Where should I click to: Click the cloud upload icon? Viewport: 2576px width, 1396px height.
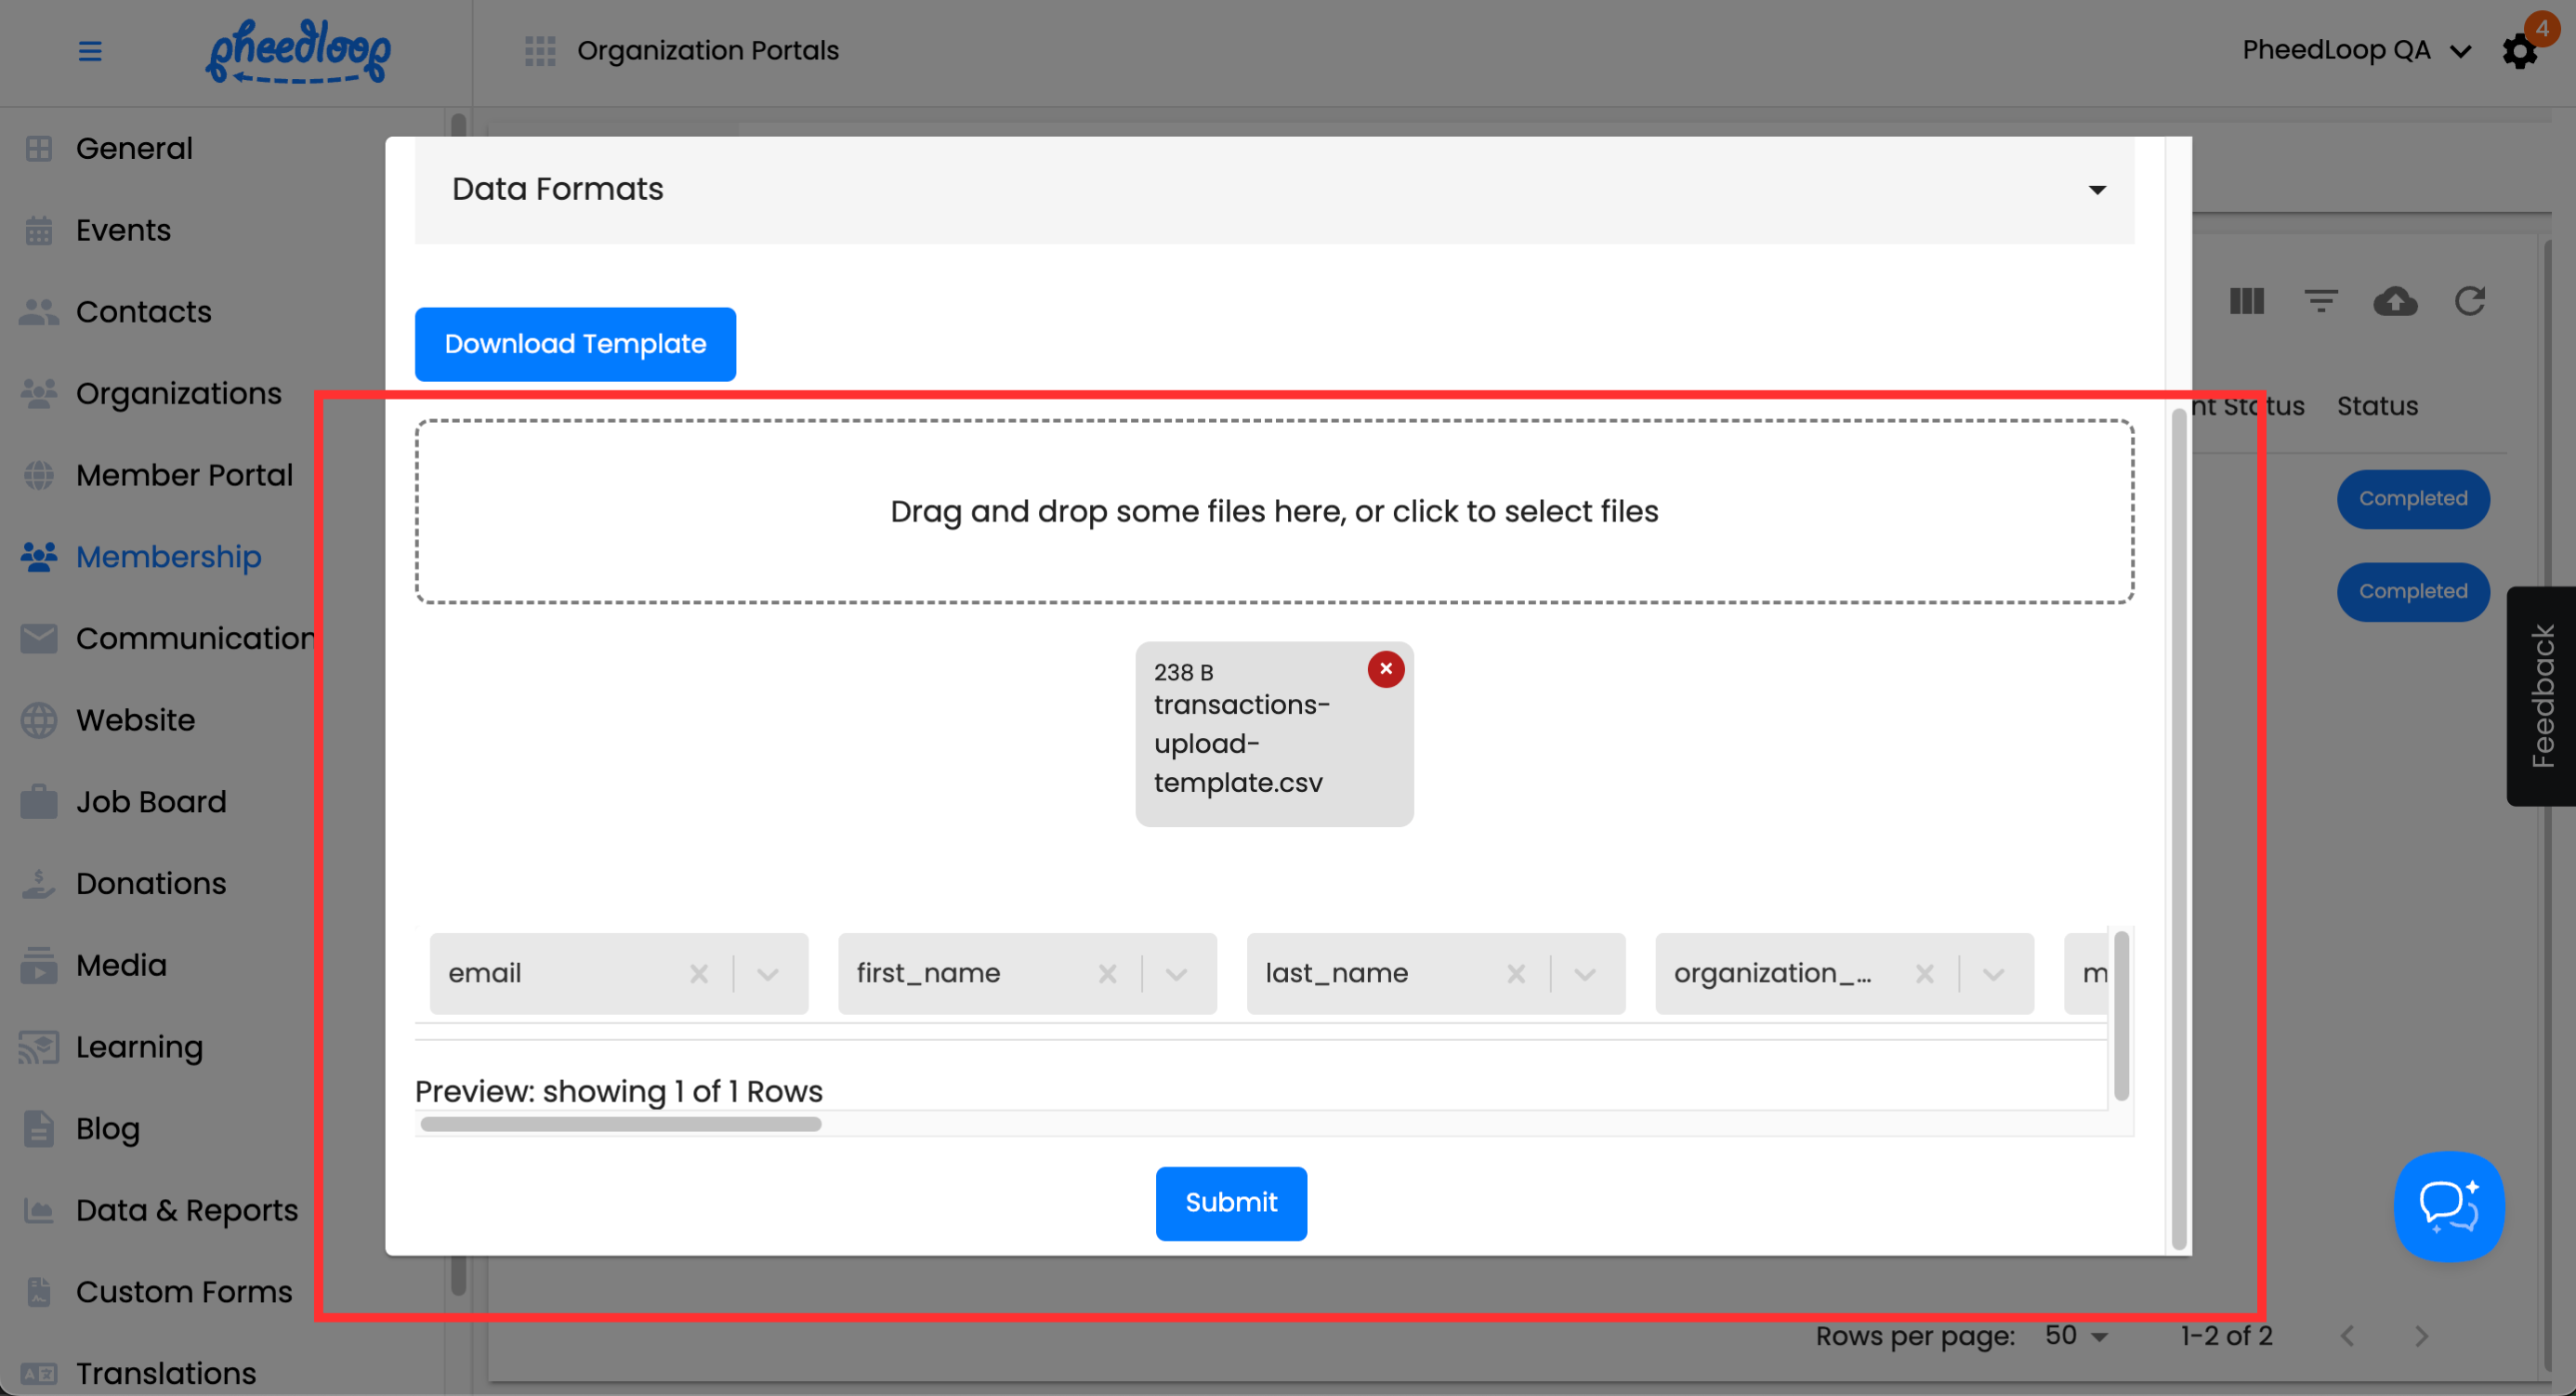(2395, 301)
